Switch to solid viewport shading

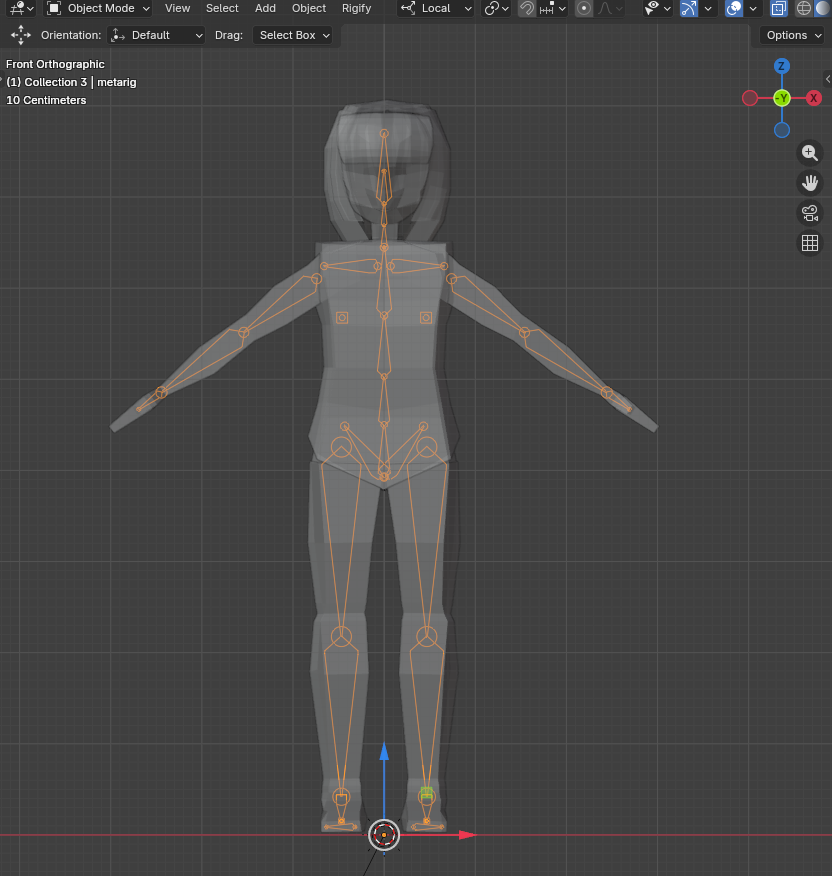[823, 8]
